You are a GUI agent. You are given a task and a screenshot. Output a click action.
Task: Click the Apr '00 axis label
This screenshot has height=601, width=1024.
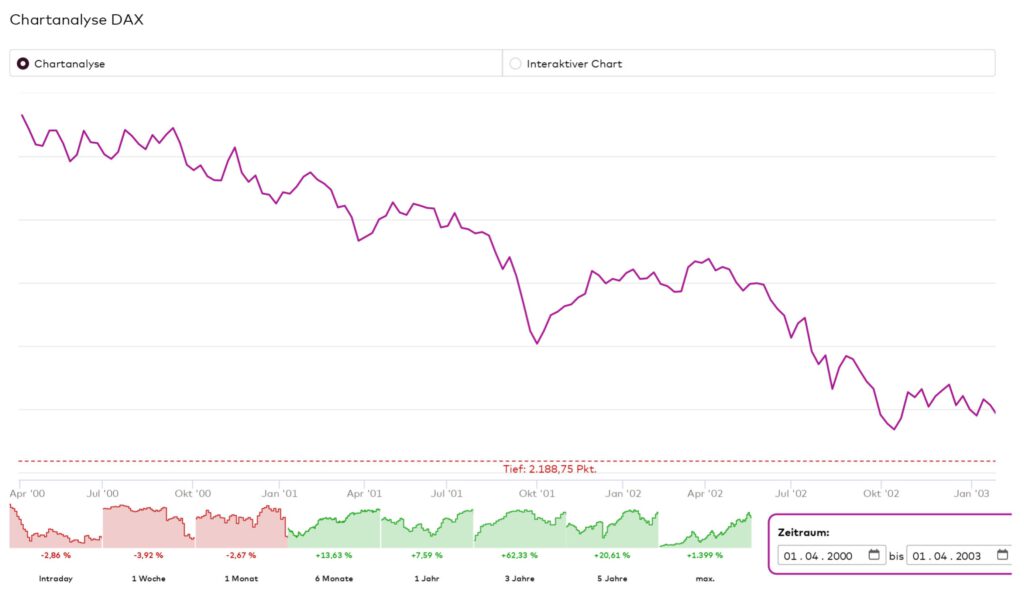point(27,493)
